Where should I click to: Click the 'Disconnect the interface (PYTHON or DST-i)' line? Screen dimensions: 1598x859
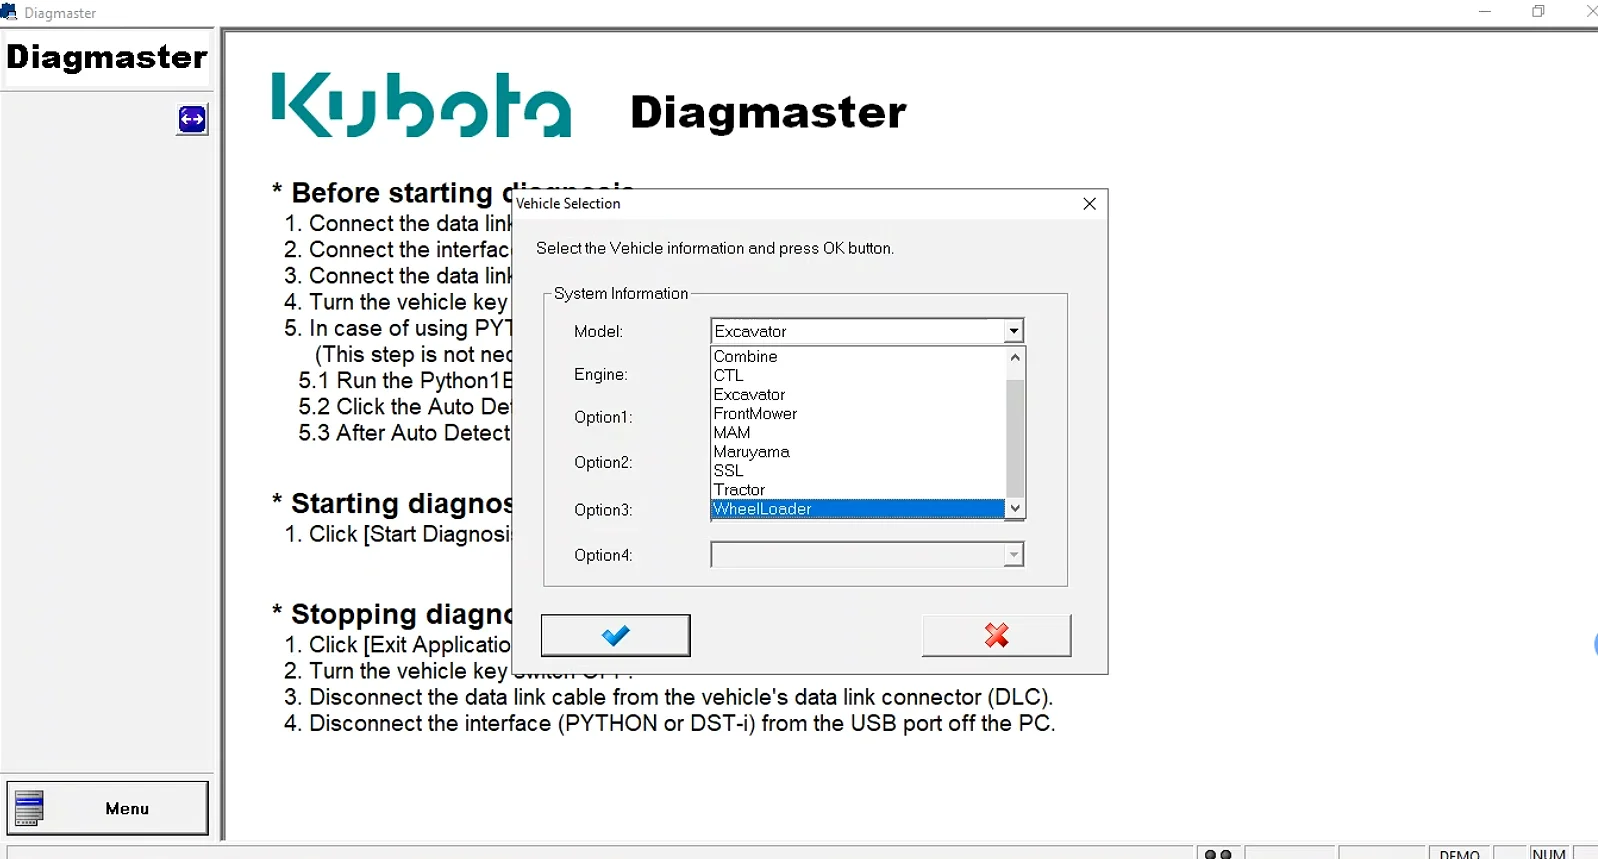click(669, 723)
